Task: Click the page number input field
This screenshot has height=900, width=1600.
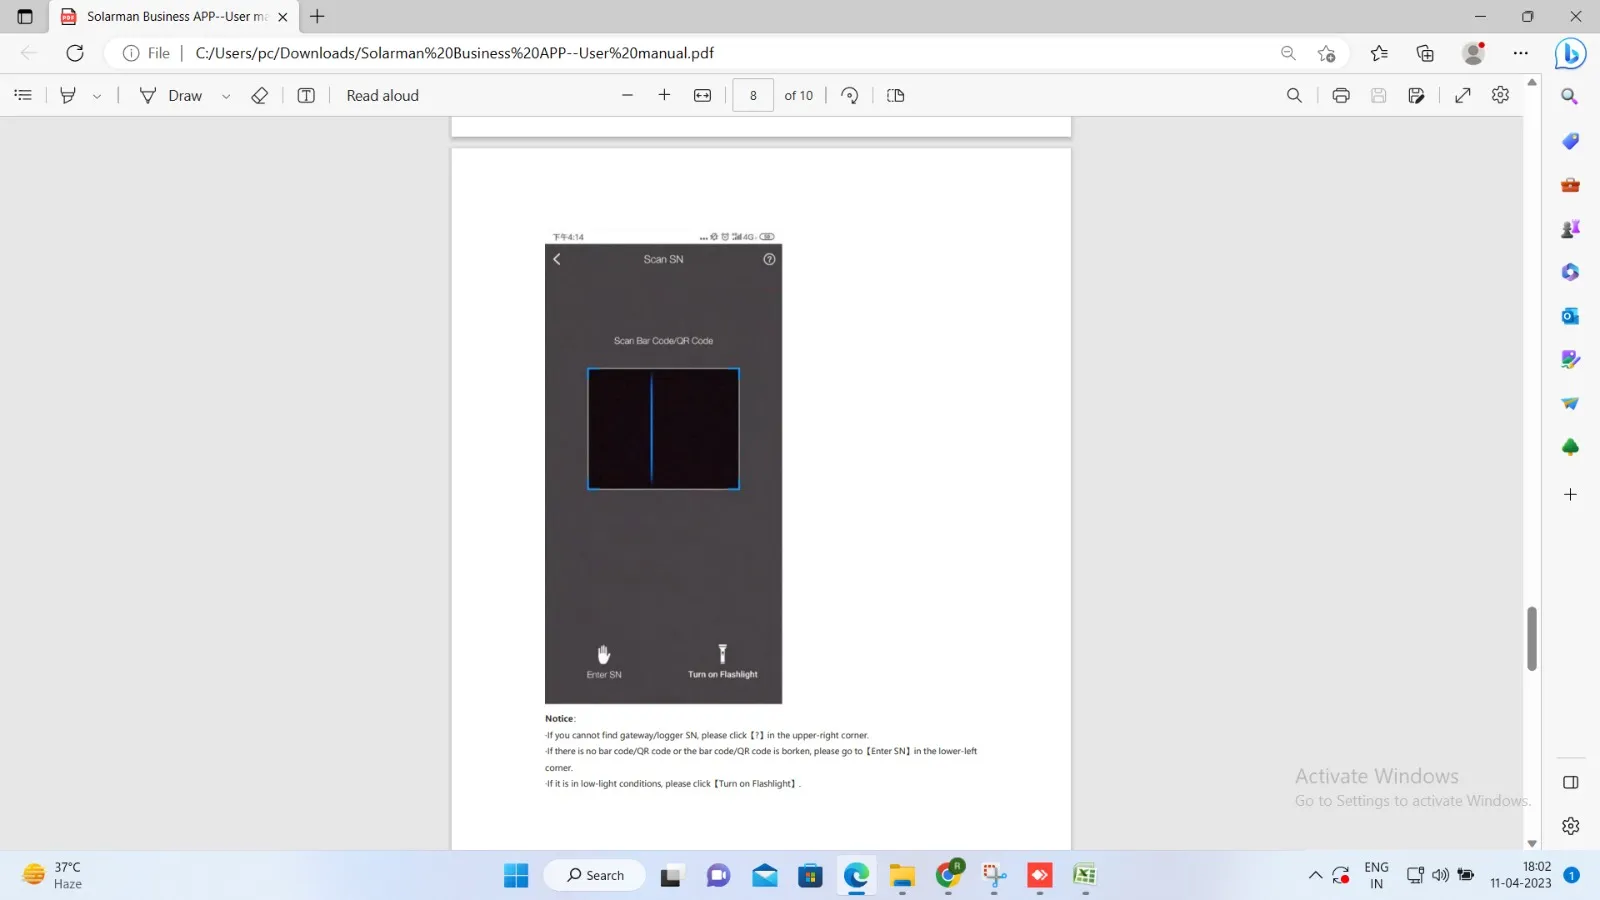Action: (x=753, y=95)
